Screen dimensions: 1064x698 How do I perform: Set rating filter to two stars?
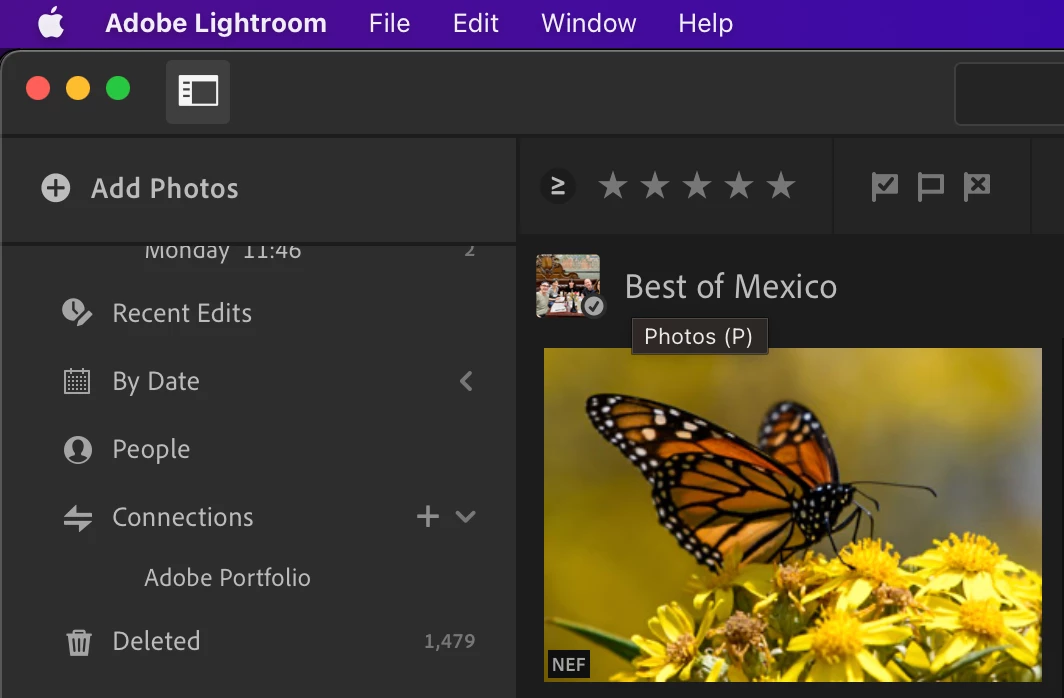(655, 185)
